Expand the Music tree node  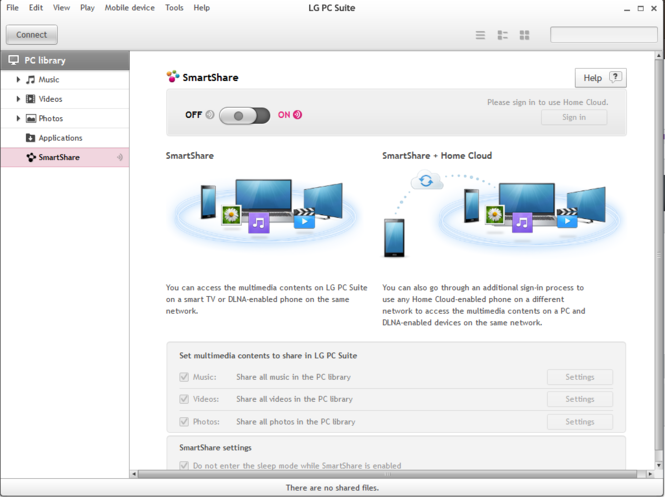pyautogui.click(x=18, y=79)
